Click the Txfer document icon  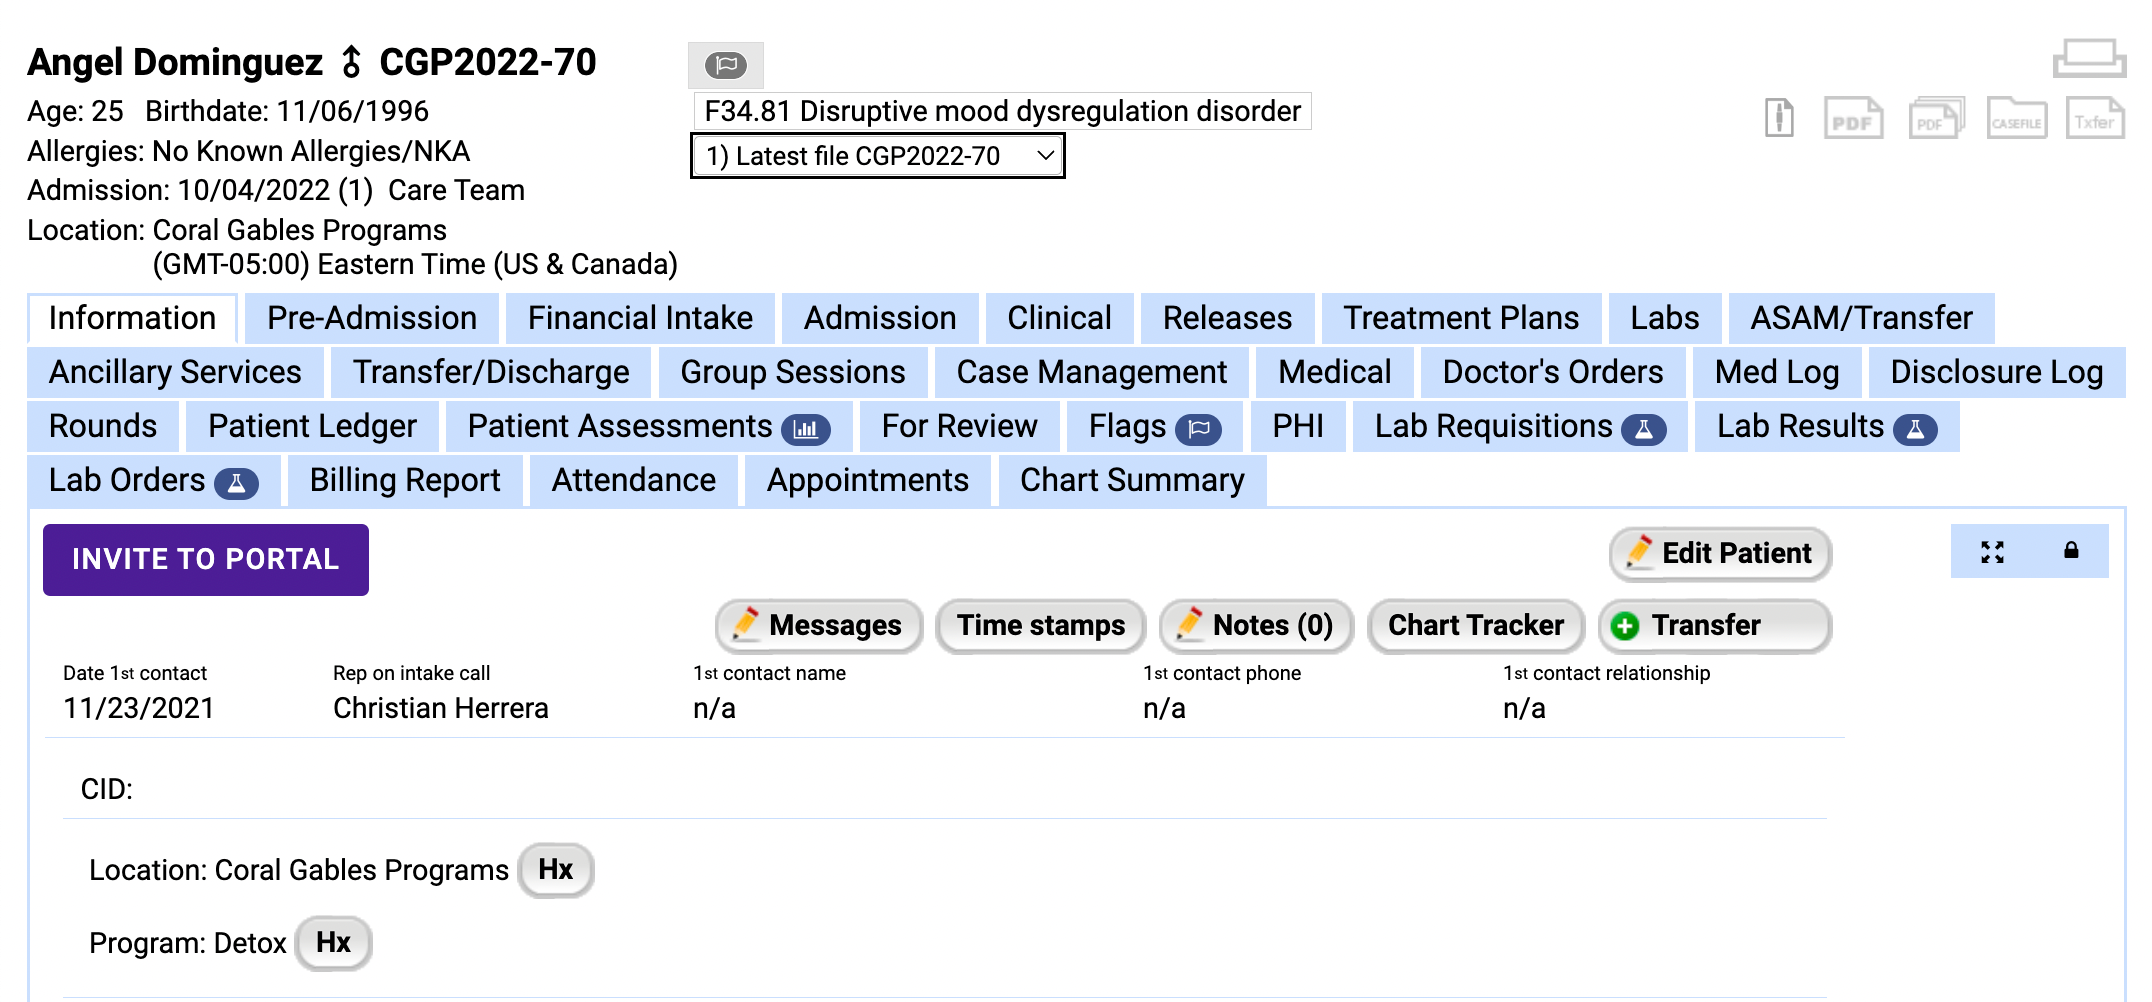[2094, 119]
